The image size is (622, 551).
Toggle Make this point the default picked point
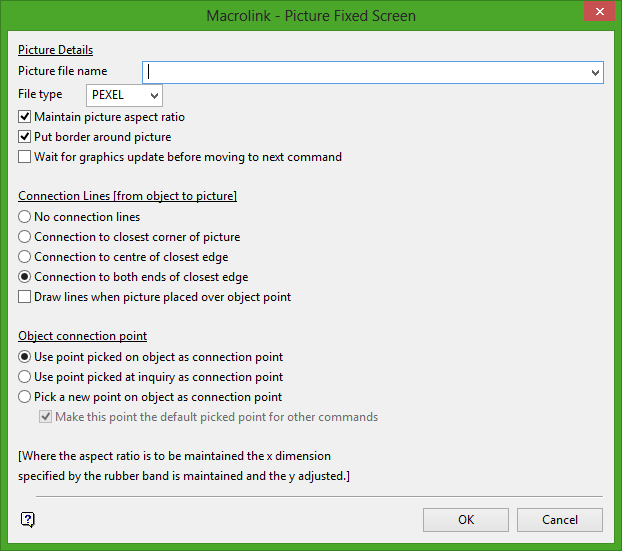coord(45,417)
